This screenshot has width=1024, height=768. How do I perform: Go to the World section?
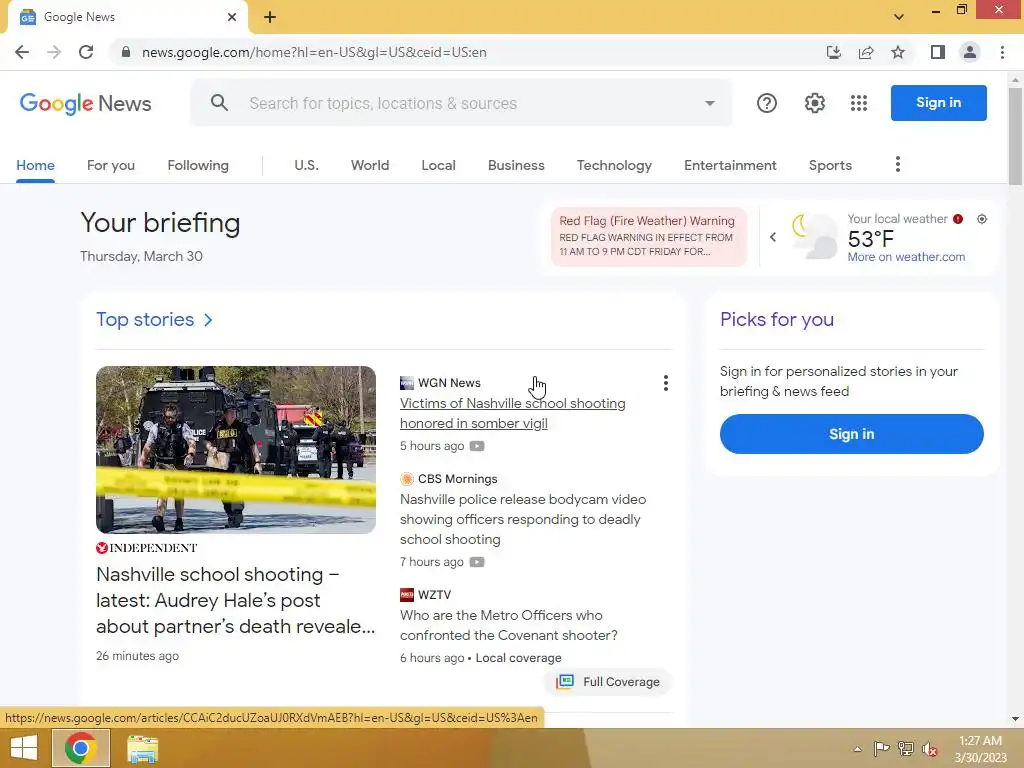click(370, 165)
